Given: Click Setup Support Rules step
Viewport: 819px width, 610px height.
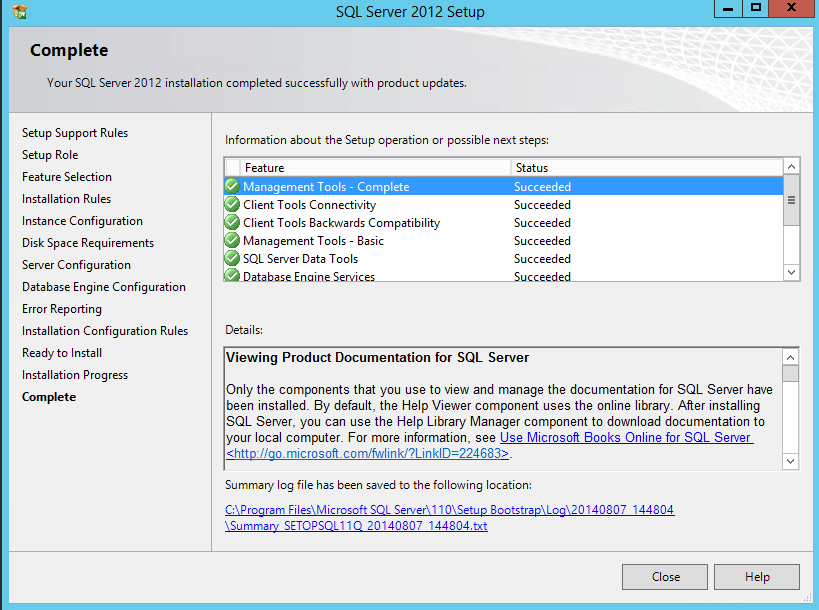Looking at the screenshot, I should (x=75, y=133).
